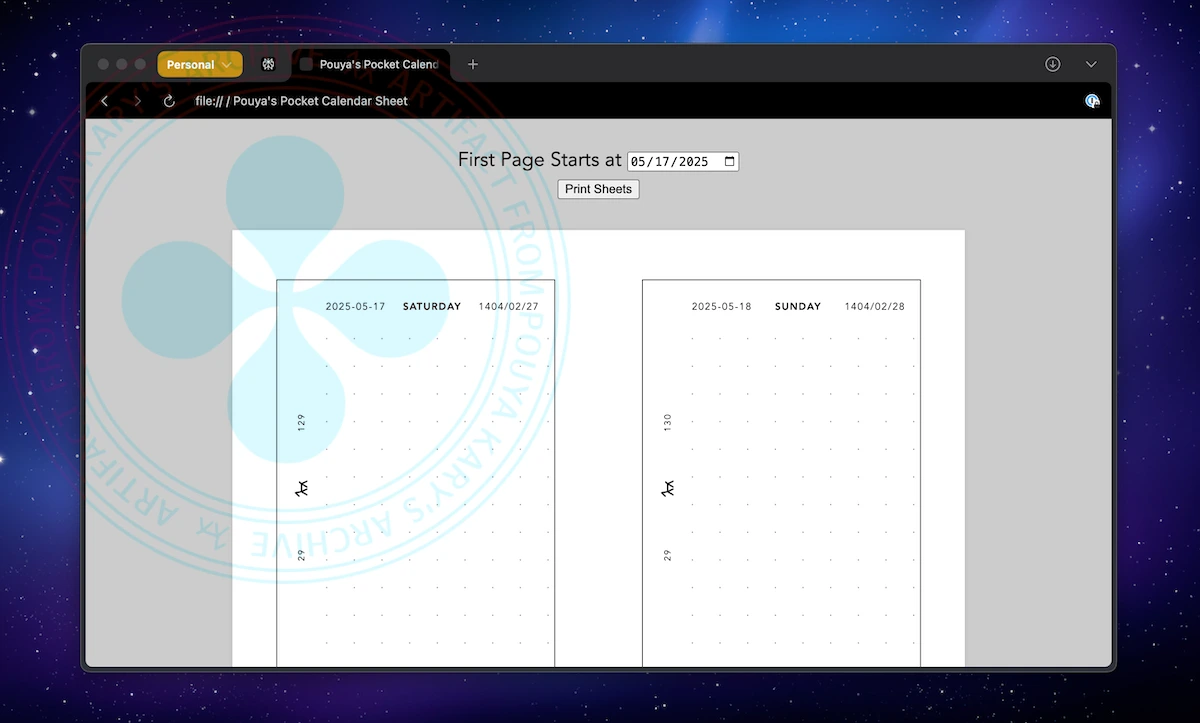
Task: Close the browser window with the red button
Action: [103, 64]
